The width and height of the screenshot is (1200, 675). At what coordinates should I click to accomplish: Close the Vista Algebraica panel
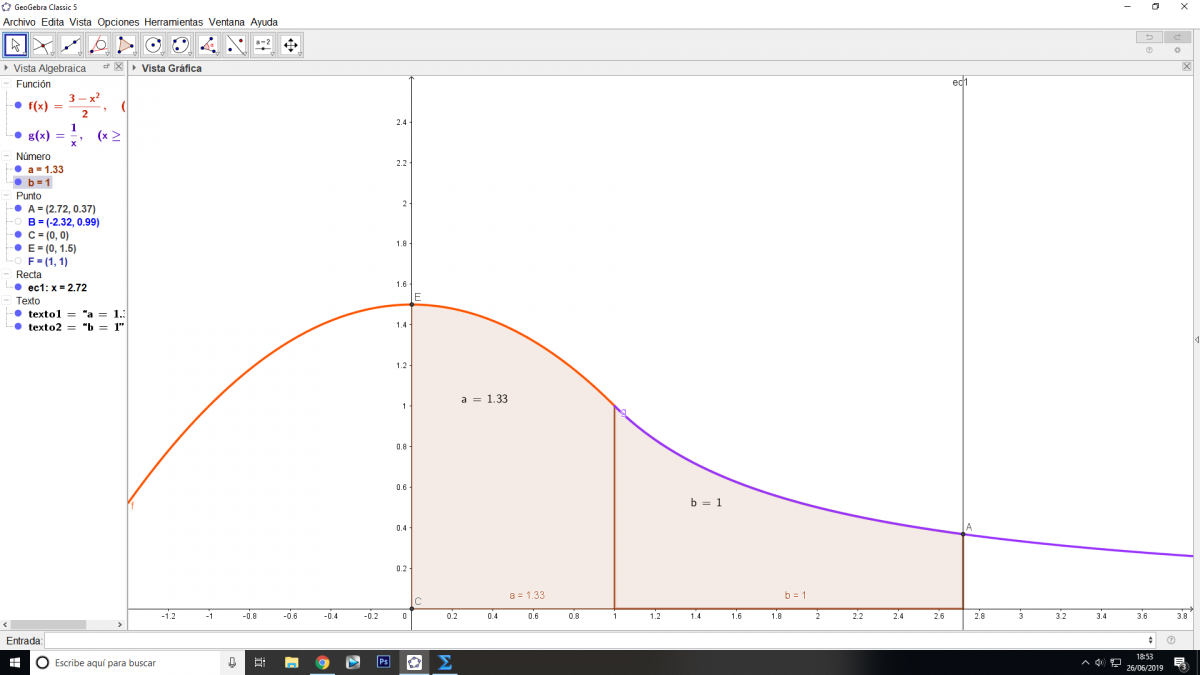pyautogui.click(x=119, y=67)
